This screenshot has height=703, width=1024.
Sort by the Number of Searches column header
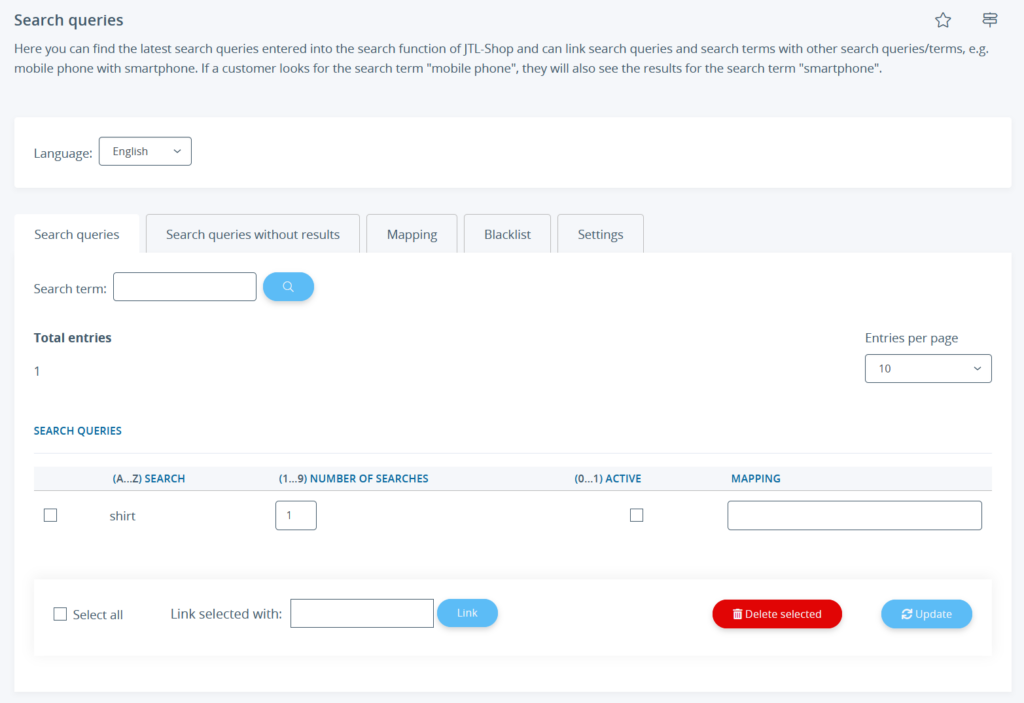click(x=353, y=478)
